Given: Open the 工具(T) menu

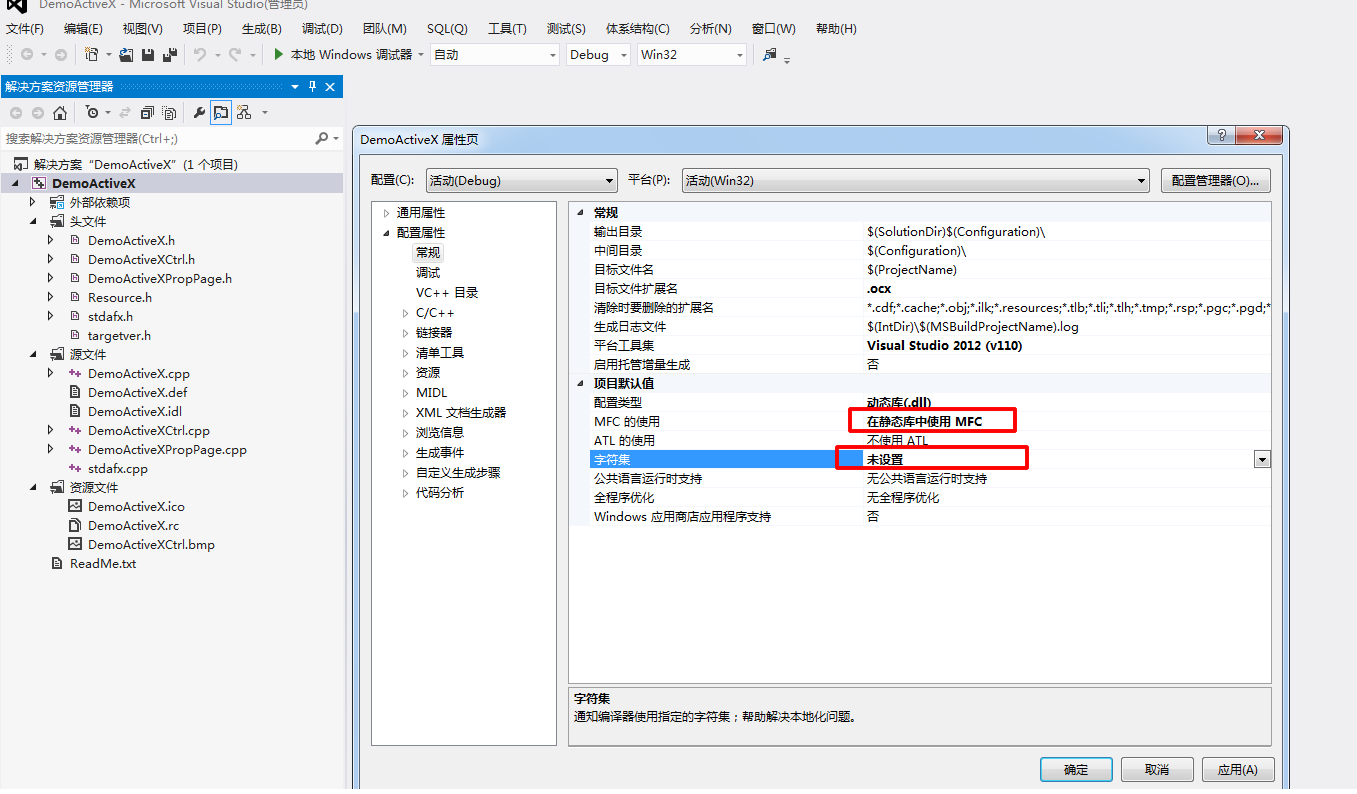Looking at the screenshot, I should [x=507, y=29].
